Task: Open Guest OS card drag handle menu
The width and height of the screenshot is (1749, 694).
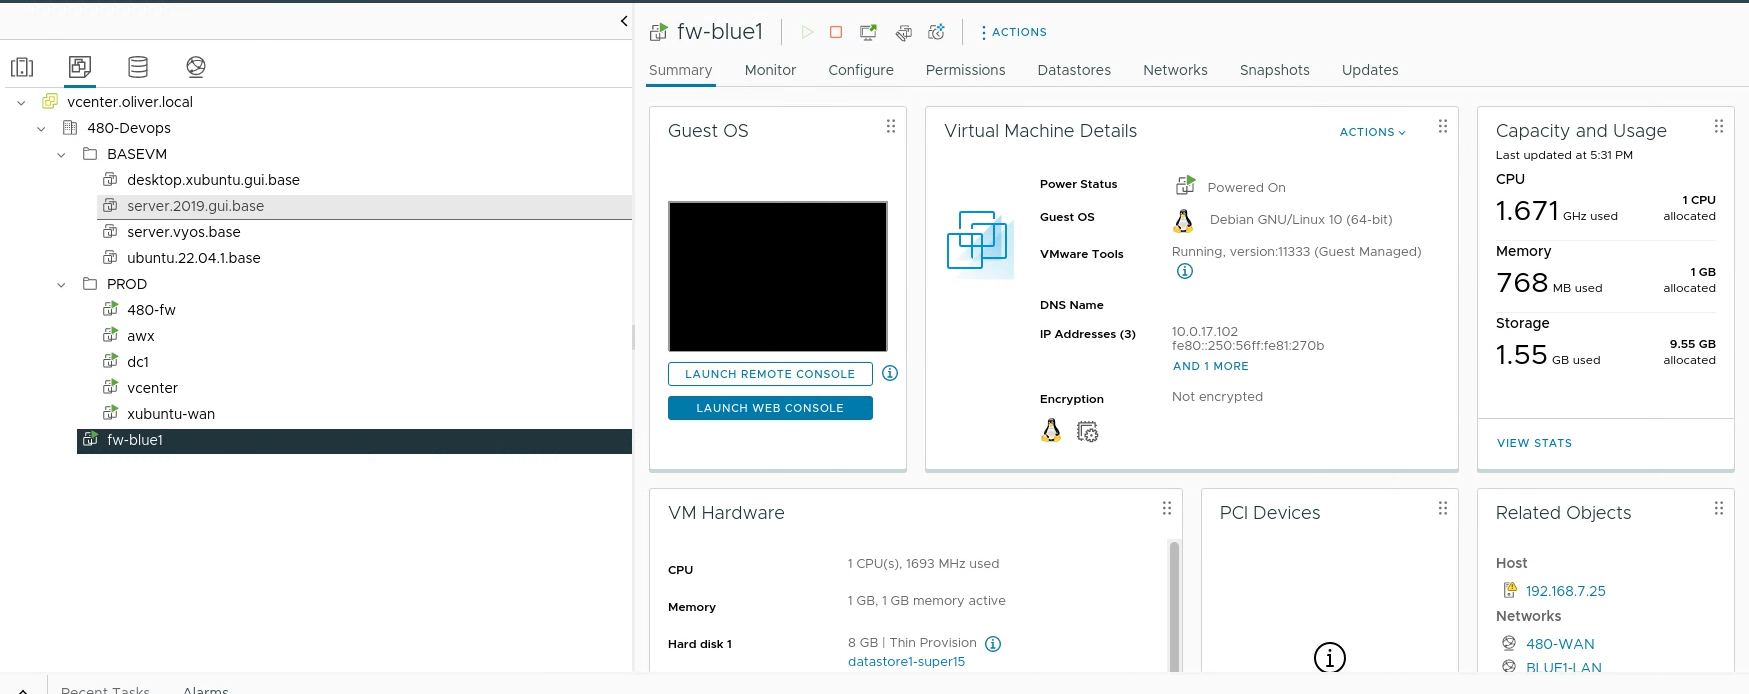Action: [890, 127]
